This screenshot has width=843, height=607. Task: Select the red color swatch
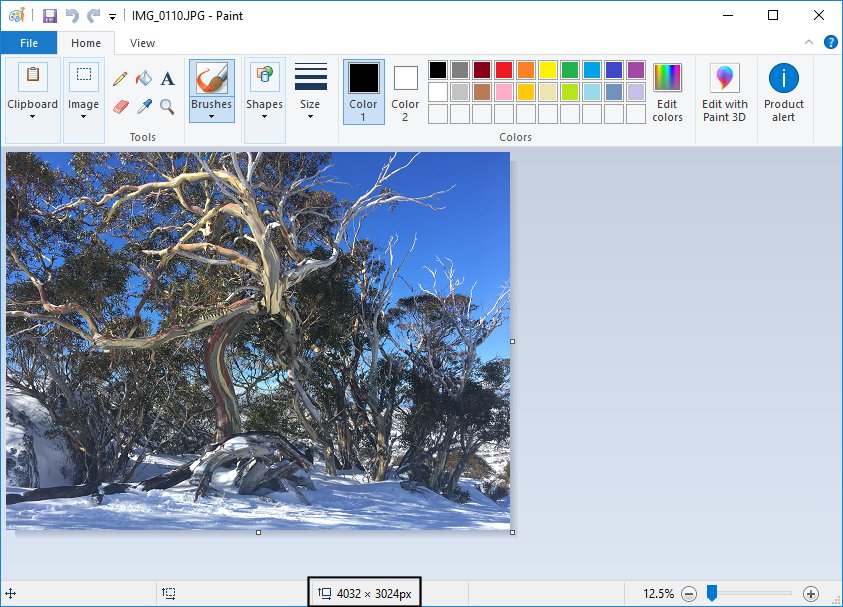coord(505,69)
